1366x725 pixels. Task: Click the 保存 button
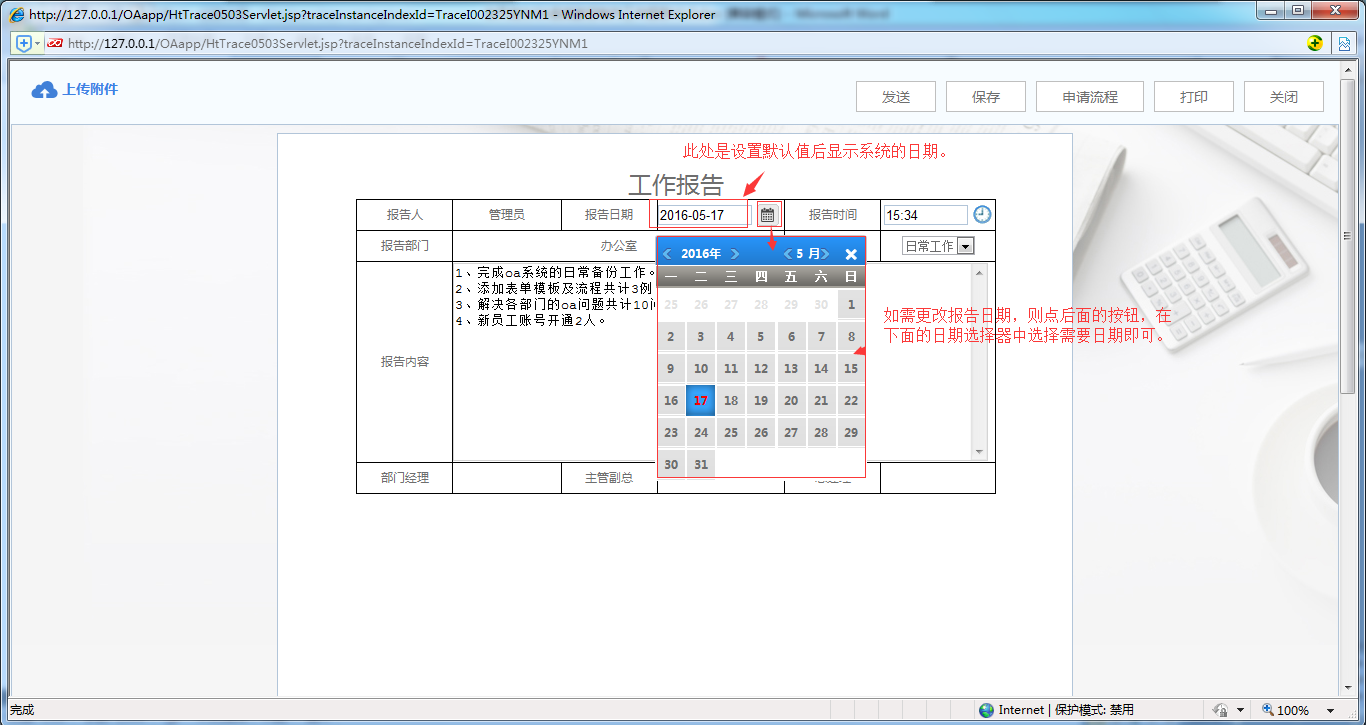click(985, 96)
